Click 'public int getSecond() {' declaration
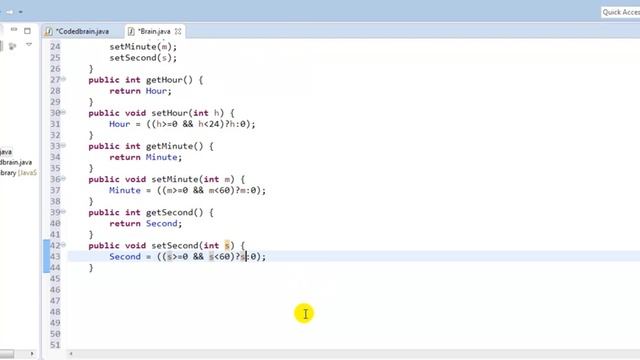Screen dimensions: 640x360 tap(151, 212)
